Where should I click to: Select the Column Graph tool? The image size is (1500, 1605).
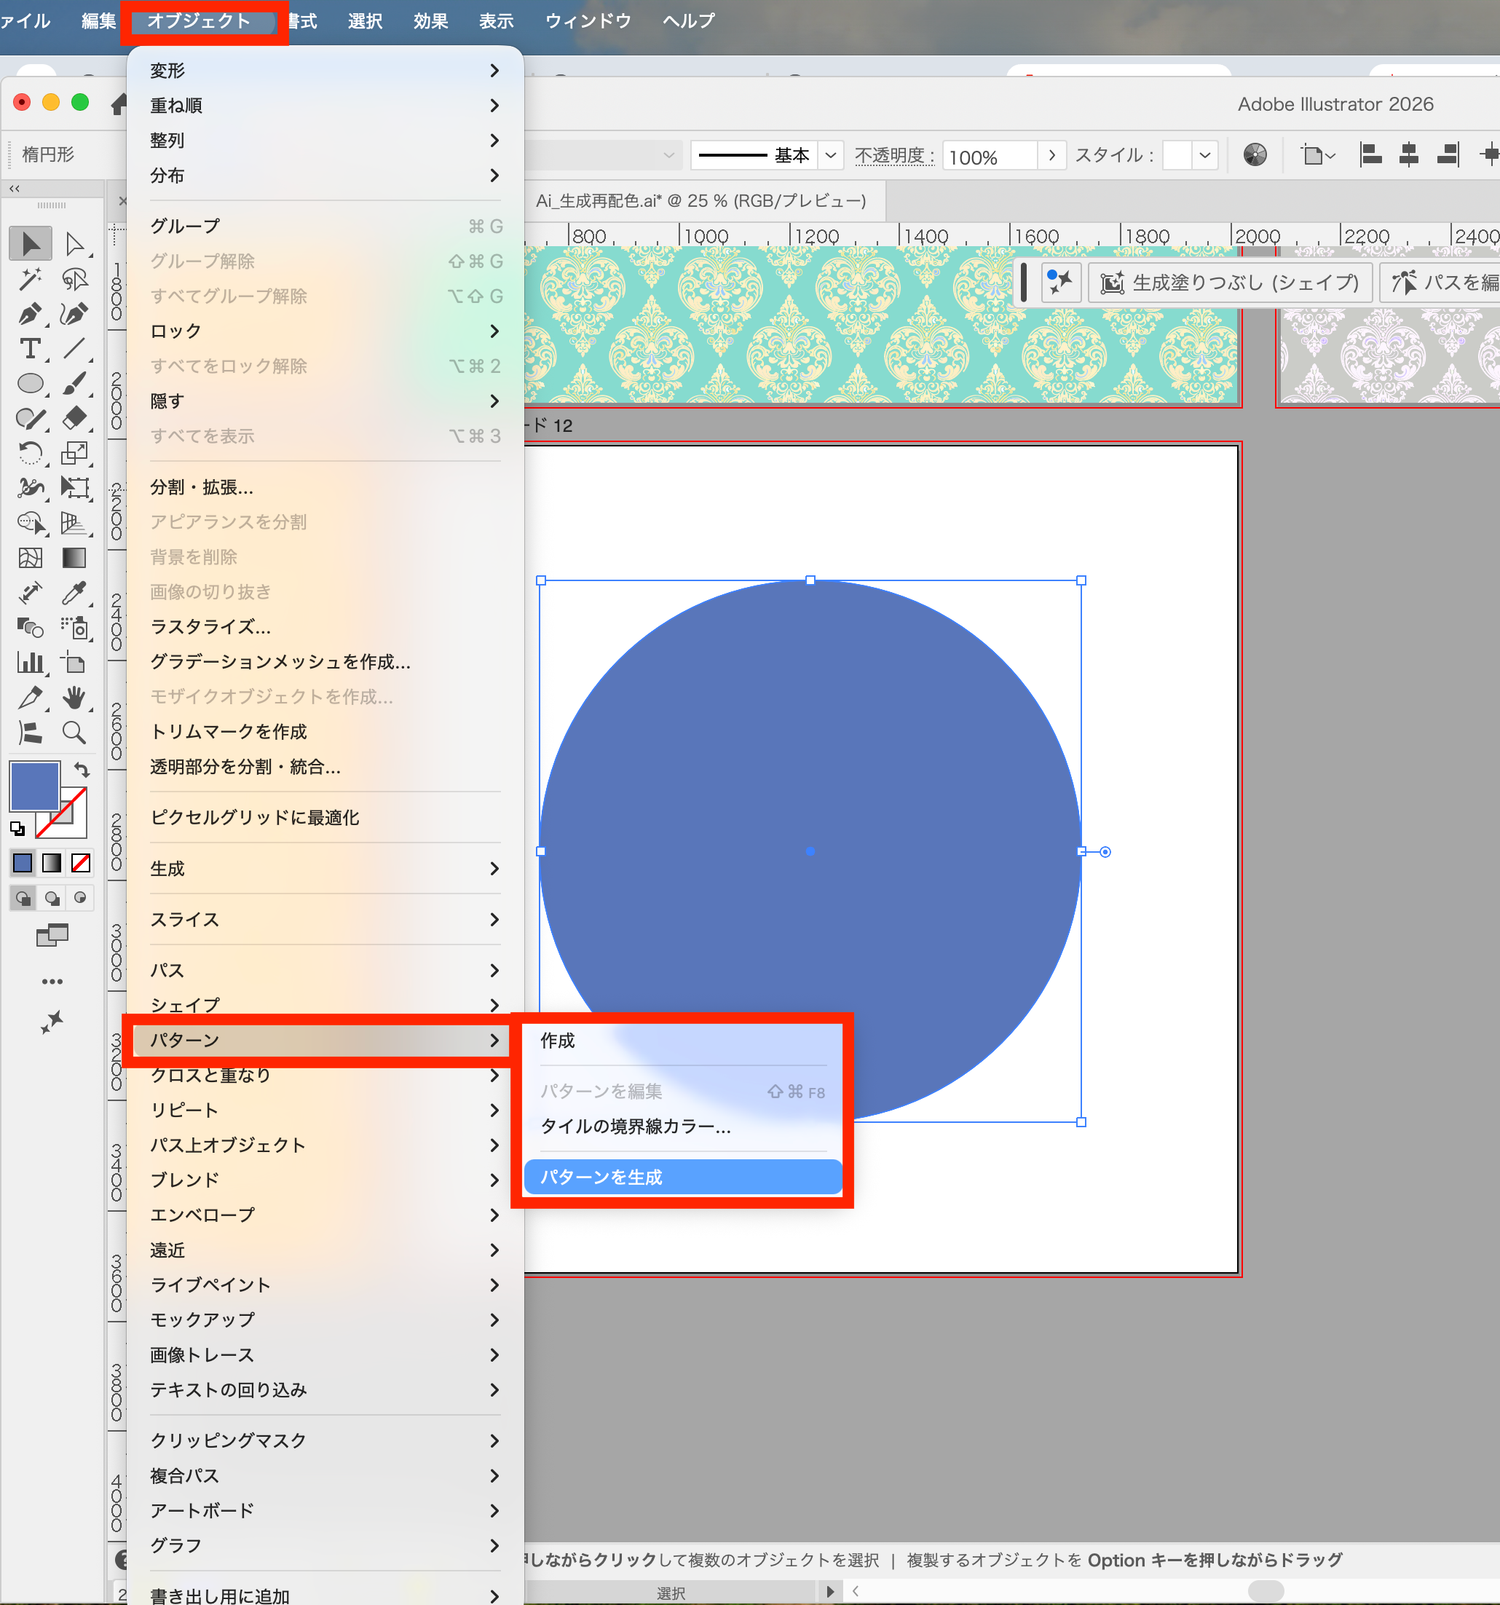(31, 663)
